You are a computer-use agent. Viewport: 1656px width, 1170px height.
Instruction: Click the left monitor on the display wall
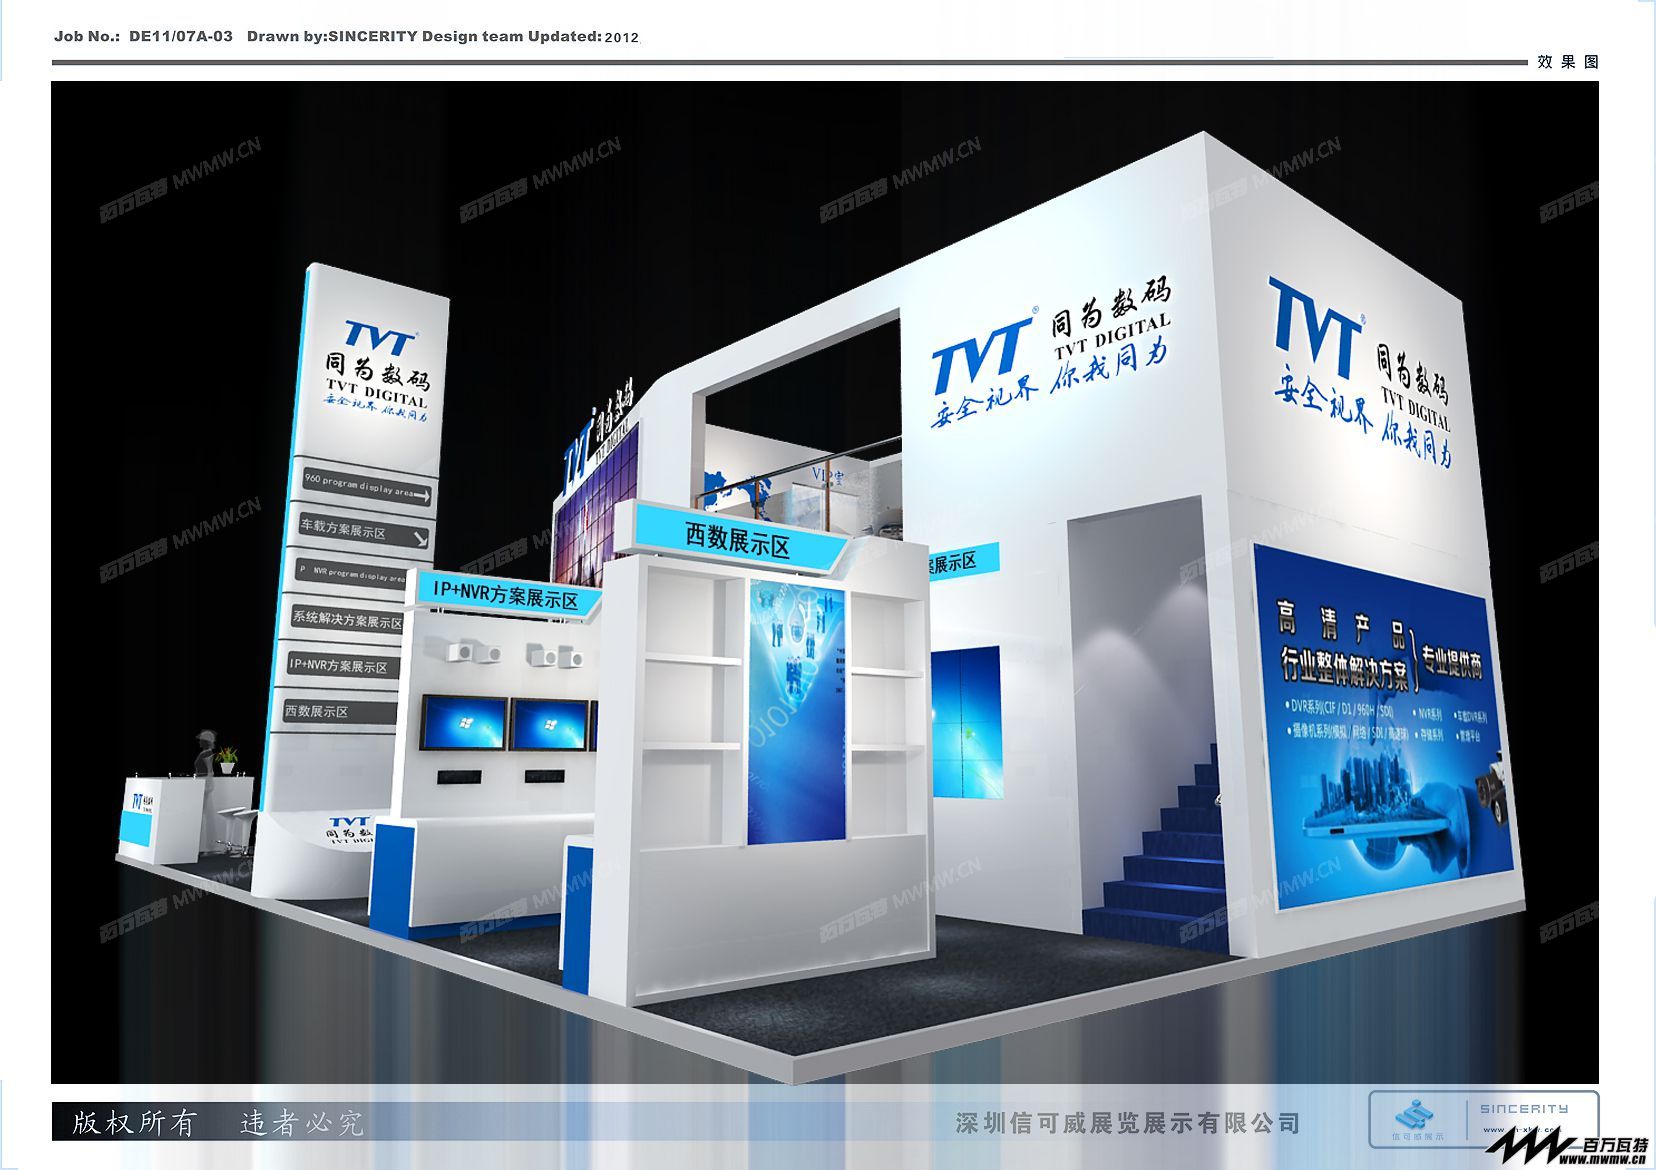[x=463, y=723]
